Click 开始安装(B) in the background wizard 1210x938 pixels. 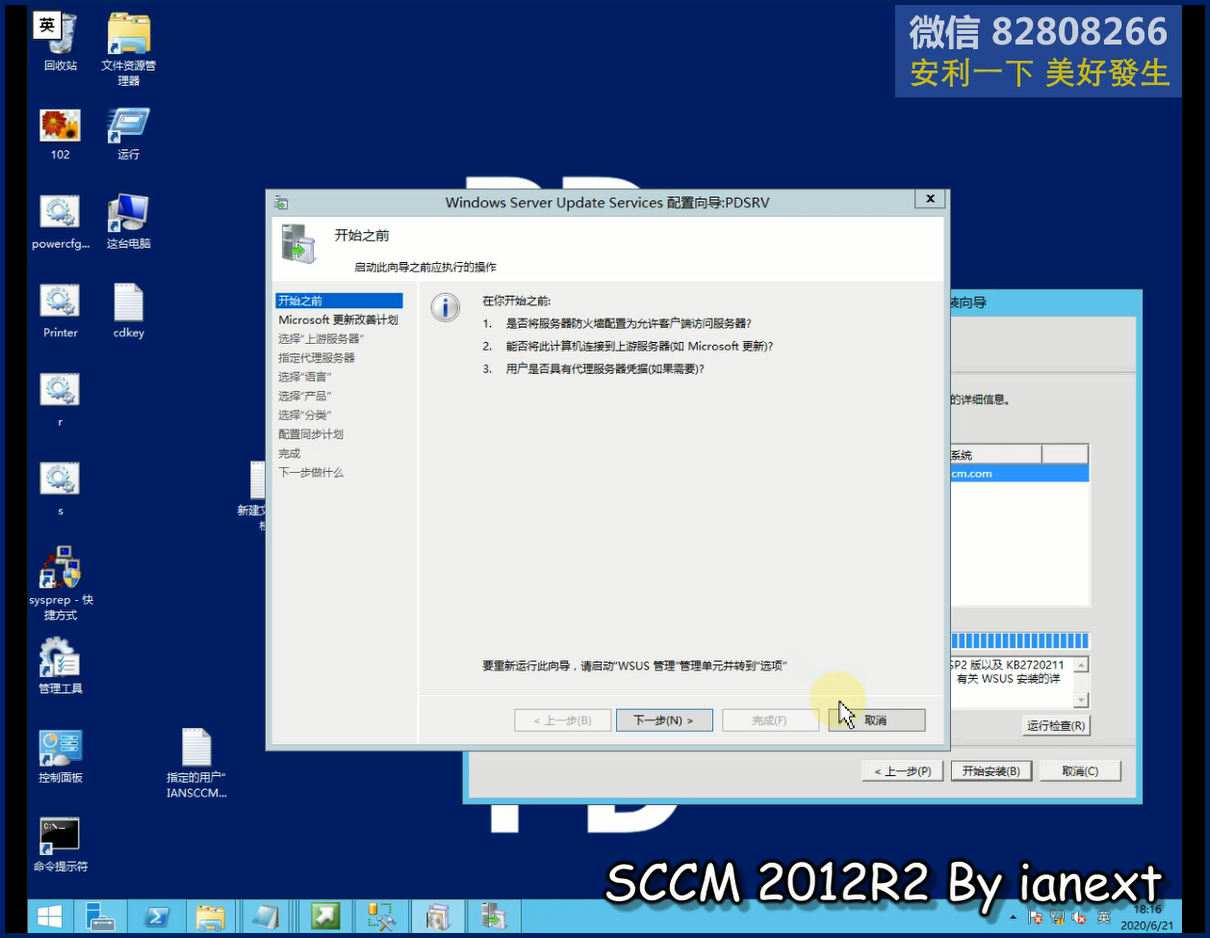pyautogui.click(x=991, y=771)
